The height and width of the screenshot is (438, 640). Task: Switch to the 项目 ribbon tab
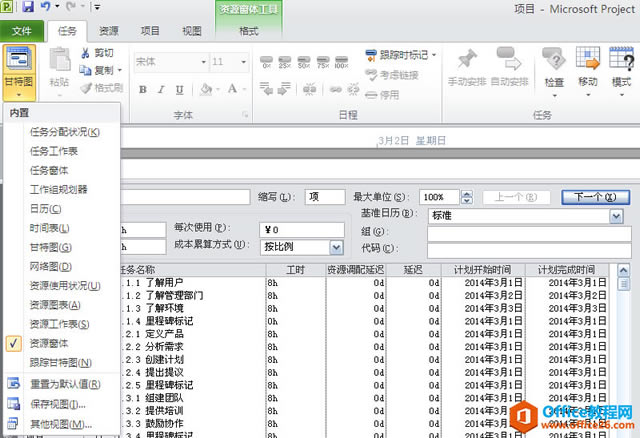coord(150,31)
